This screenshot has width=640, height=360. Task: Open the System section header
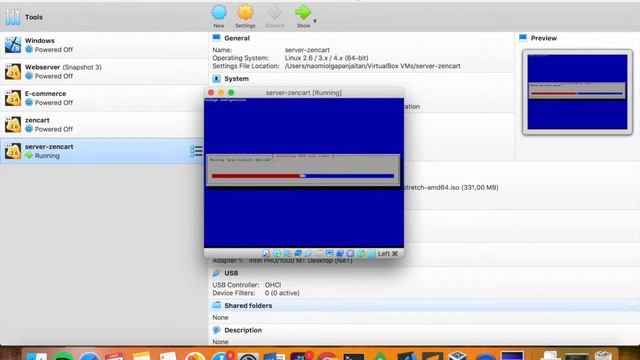point(236,78)
